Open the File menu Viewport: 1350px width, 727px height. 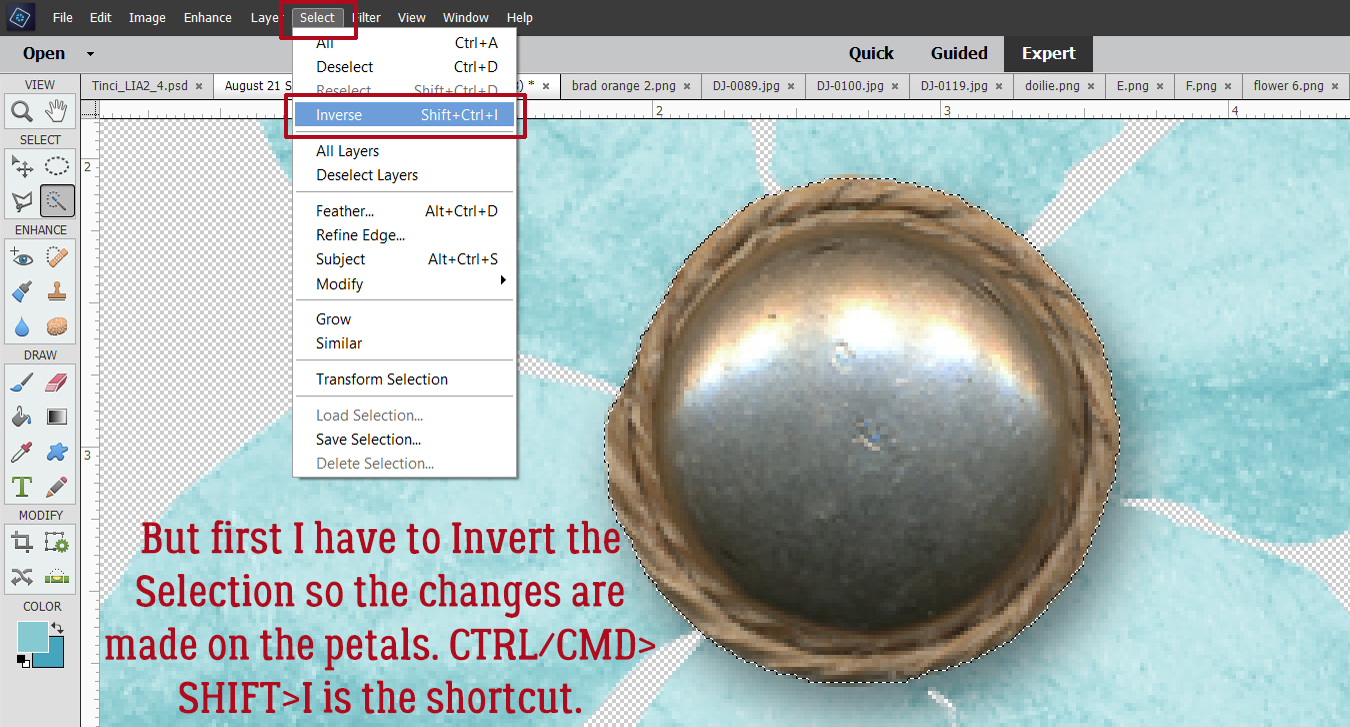click(x=62, y=18)
